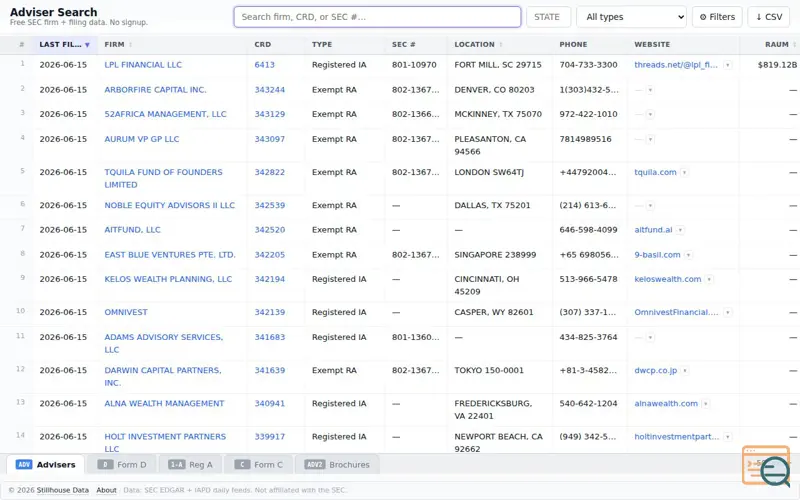Select SEC number 801-10970
Viewport: 800px width, 500px height.
pos(414,65)
